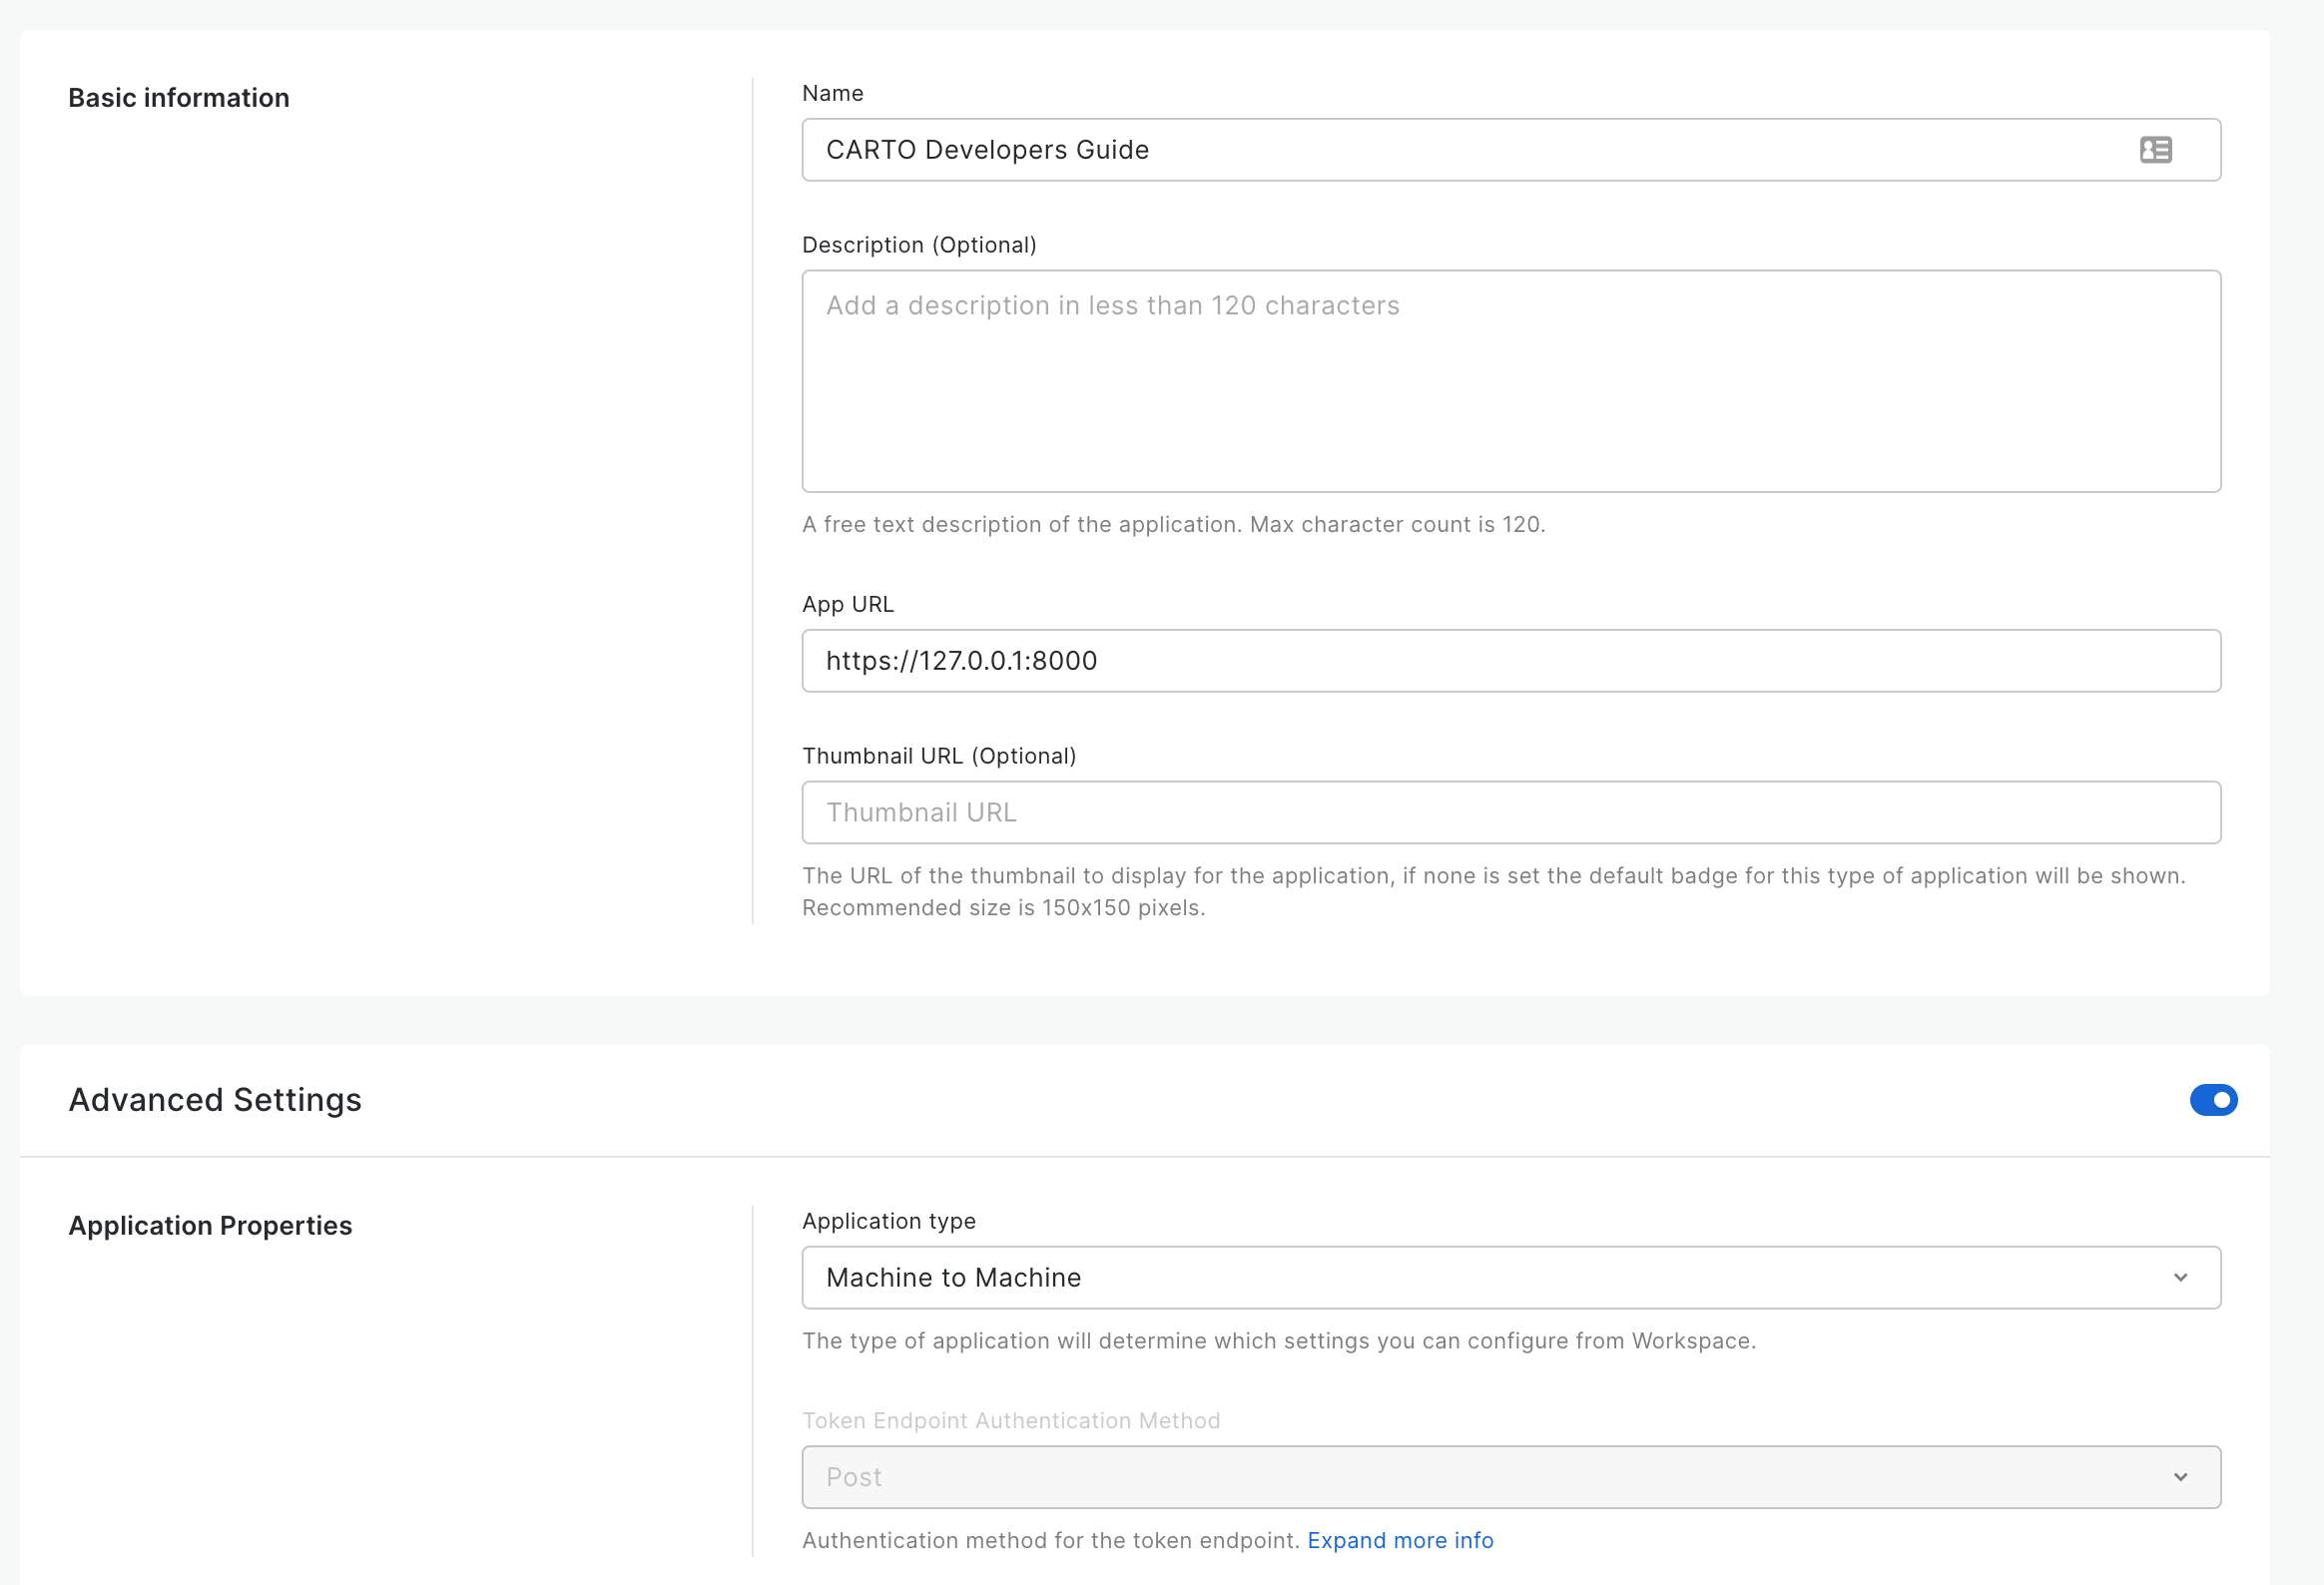
Task: Click the Thumbnail URL (Optional) label
Action: [x=939, y=756]
